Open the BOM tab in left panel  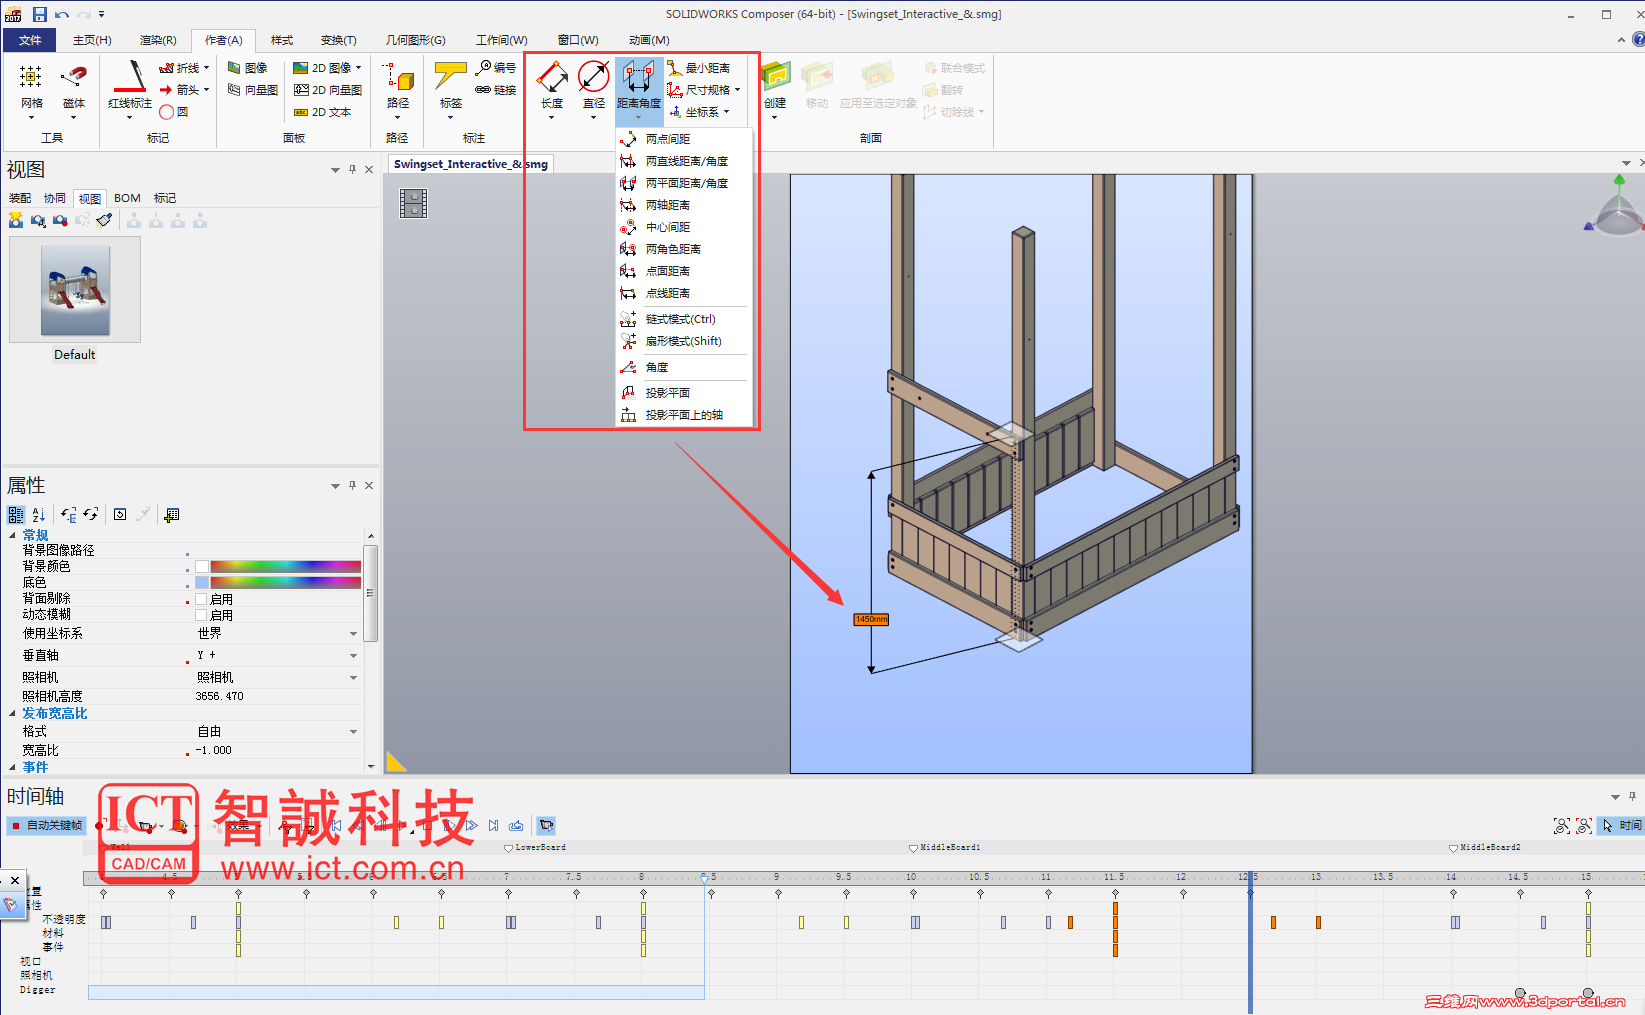(x=127, y=198)
